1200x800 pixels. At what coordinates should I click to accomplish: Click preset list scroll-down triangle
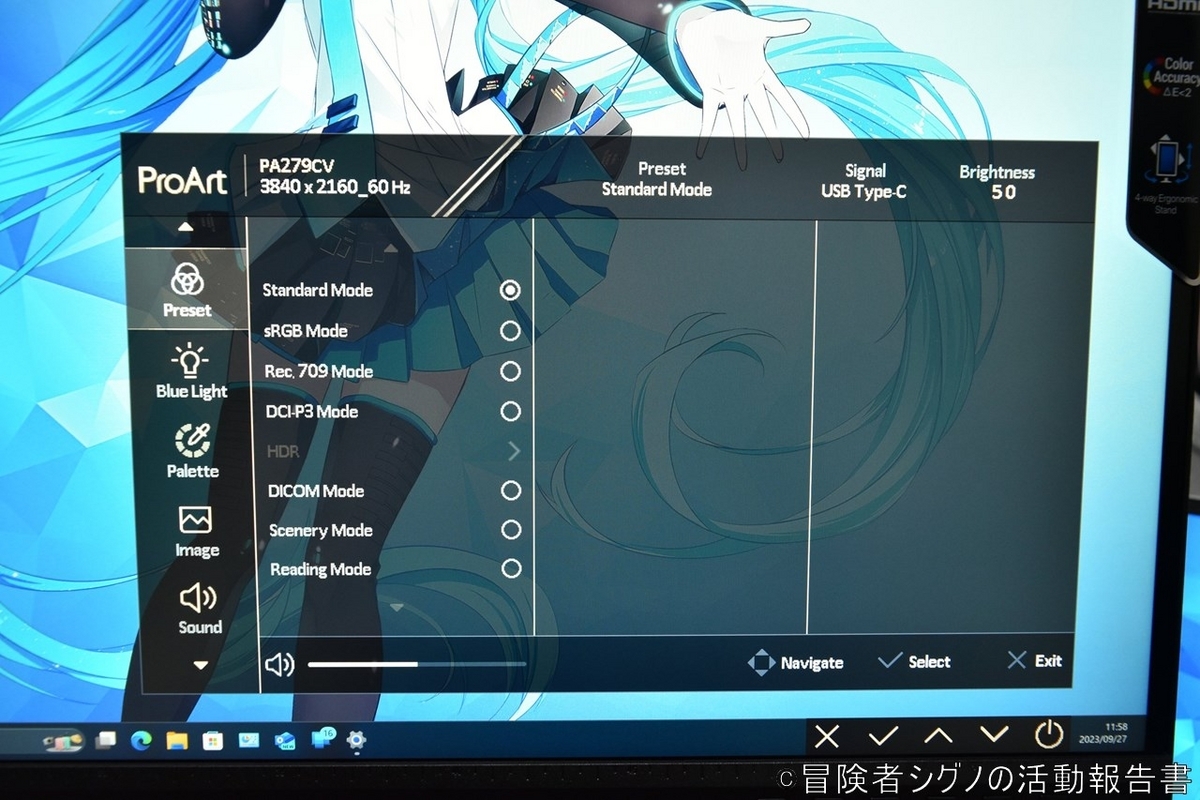396,607
